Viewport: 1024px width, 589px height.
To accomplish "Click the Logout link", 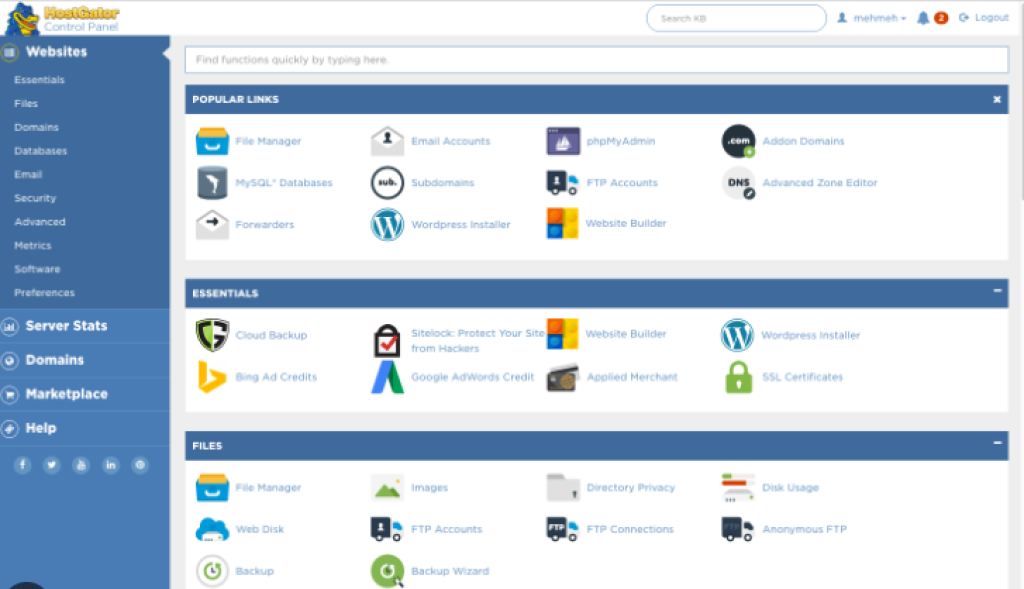I will tap(984, 18).
